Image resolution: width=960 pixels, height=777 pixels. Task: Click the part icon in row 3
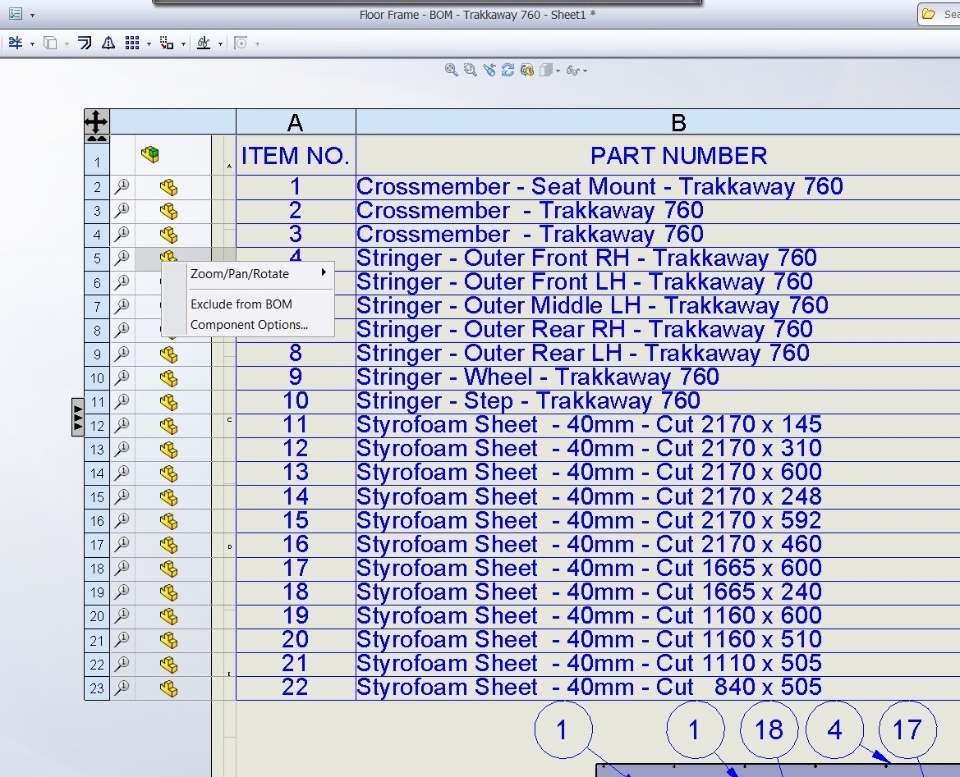pyautogui.click(x=168, y=211)
